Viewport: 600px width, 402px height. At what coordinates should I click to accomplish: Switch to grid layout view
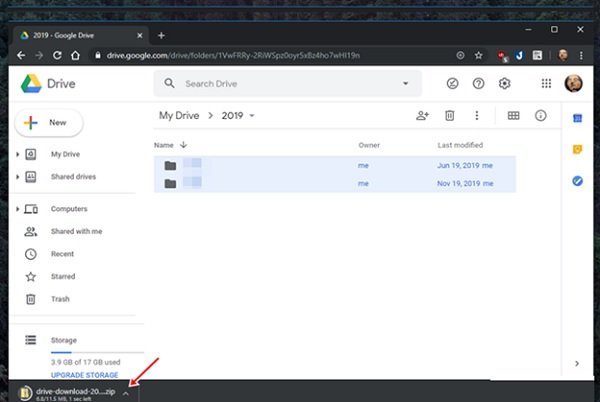tap(513, 116)
